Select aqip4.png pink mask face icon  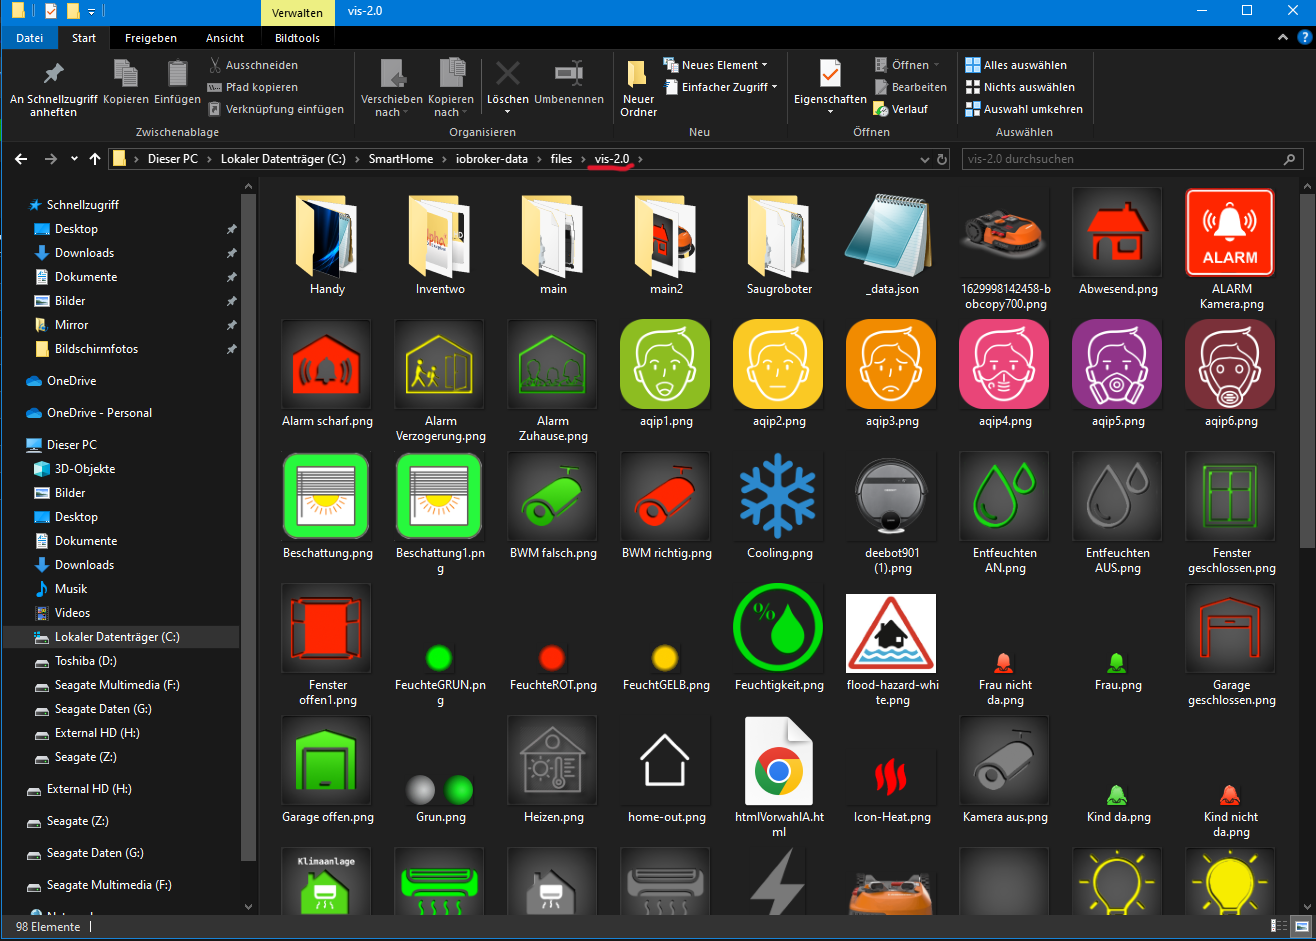(x=1005, y=364)
